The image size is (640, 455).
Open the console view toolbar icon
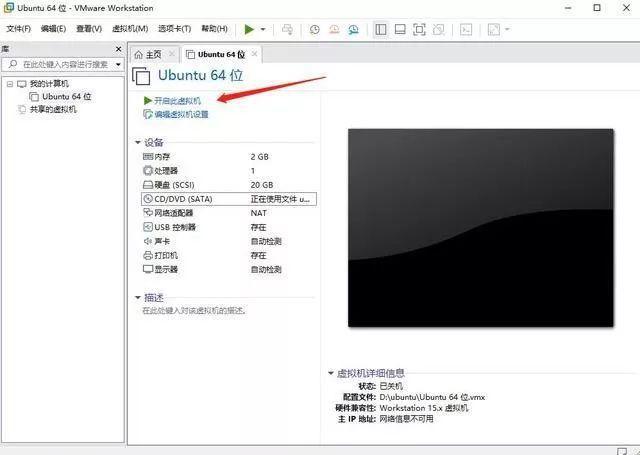tap(466, 29)
